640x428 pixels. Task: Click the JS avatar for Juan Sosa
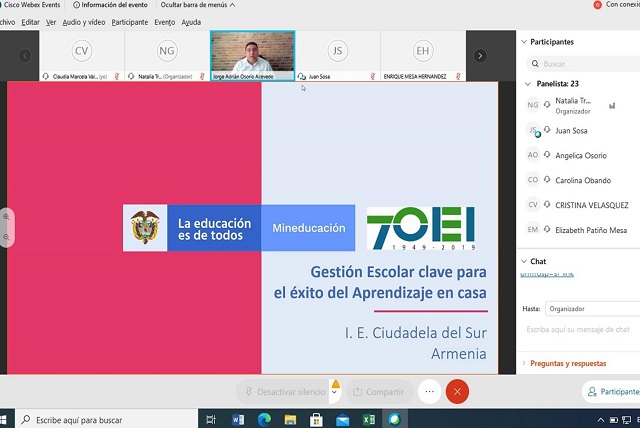[533, 130]
